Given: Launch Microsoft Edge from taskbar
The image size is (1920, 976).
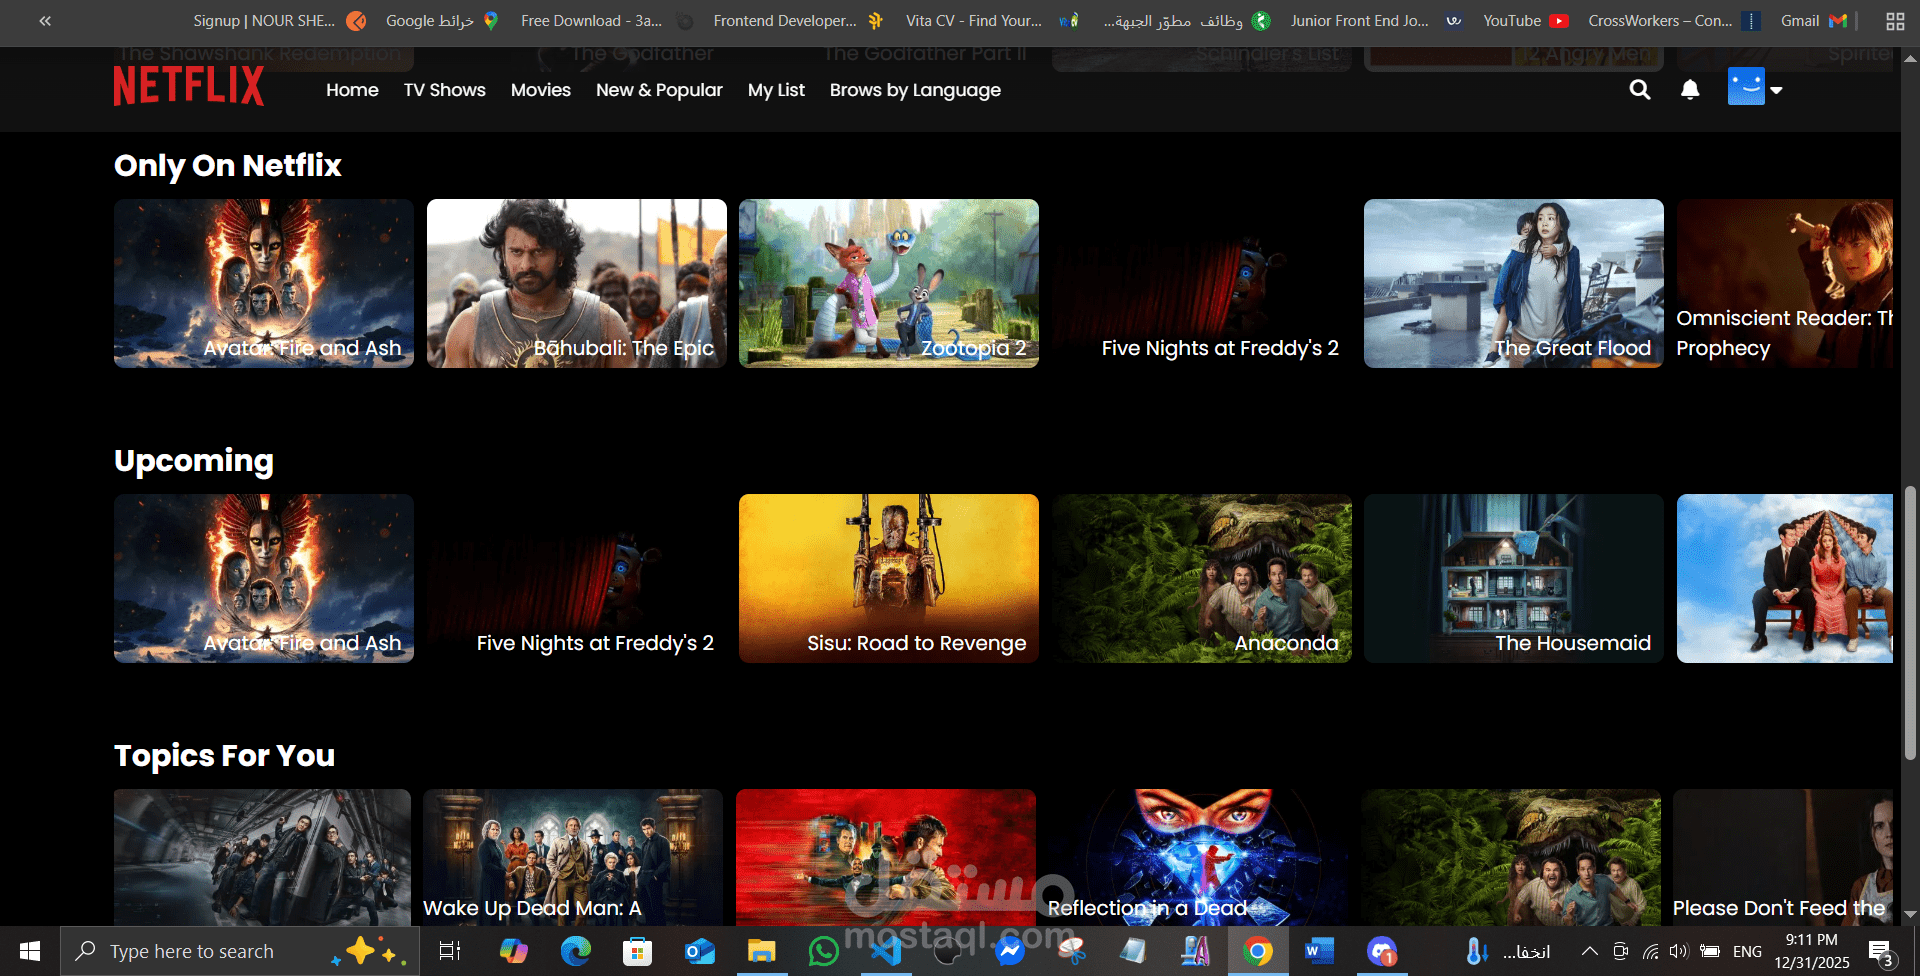Looking at the screenshot, I should [575, 951].
